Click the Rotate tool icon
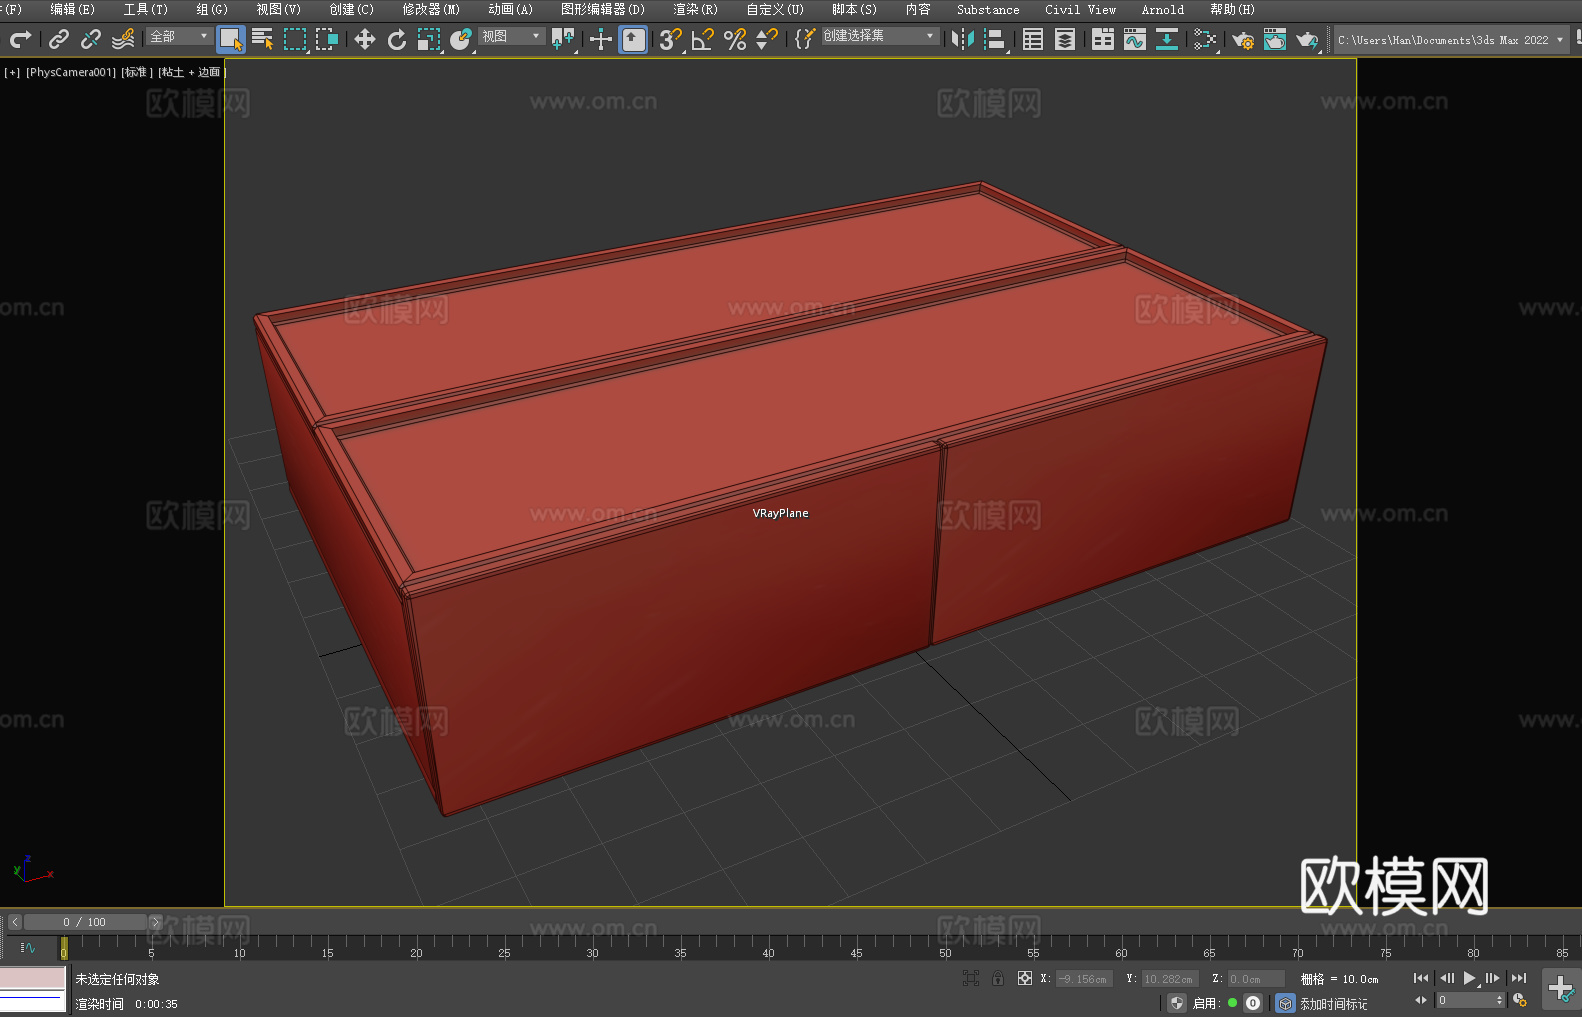Viewport: 1582px width, 1017px height. 397,39
